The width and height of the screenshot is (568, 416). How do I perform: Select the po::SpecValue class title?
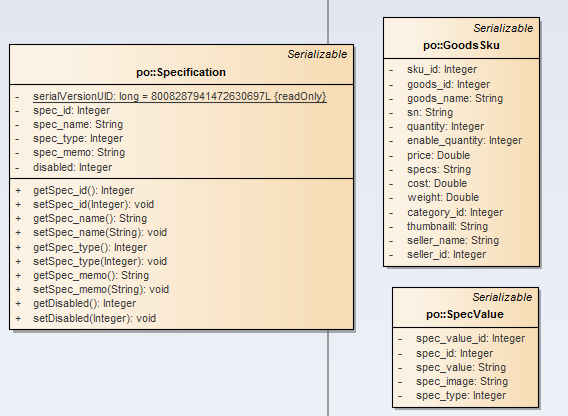[x=465, y=314]
